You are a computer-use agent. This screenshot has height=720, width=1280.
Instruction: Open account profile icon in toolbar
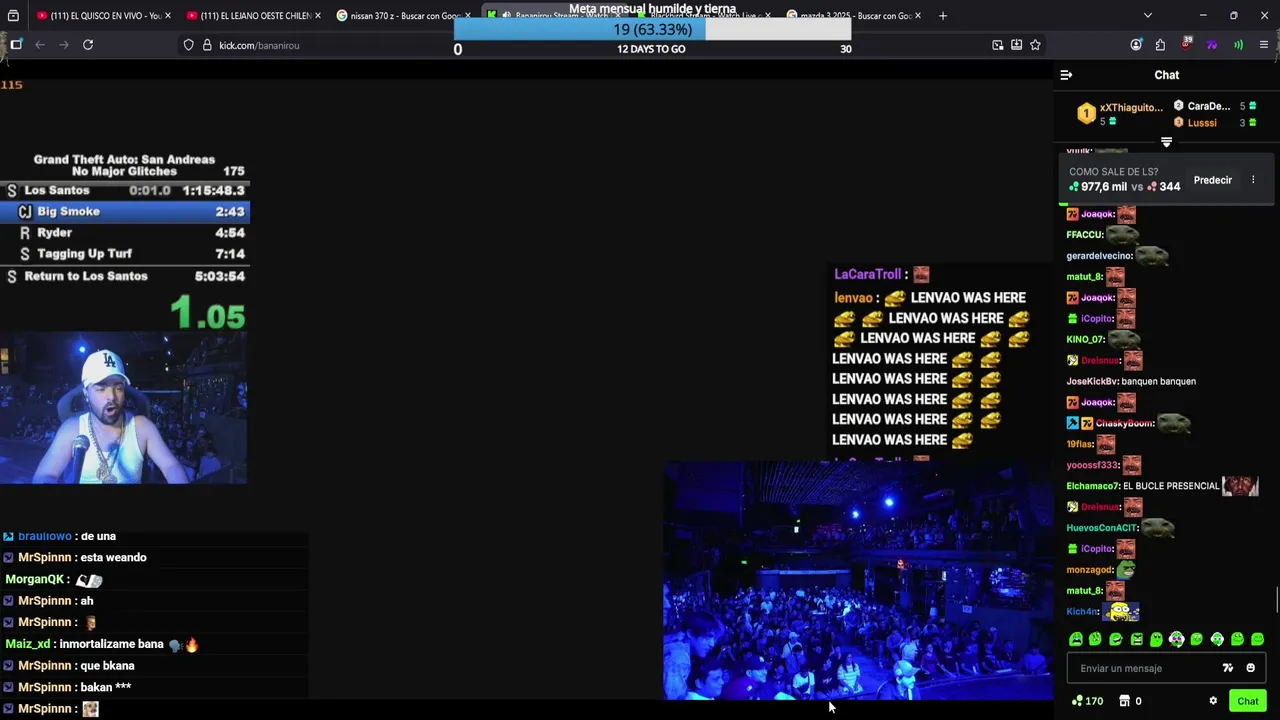1136,45
